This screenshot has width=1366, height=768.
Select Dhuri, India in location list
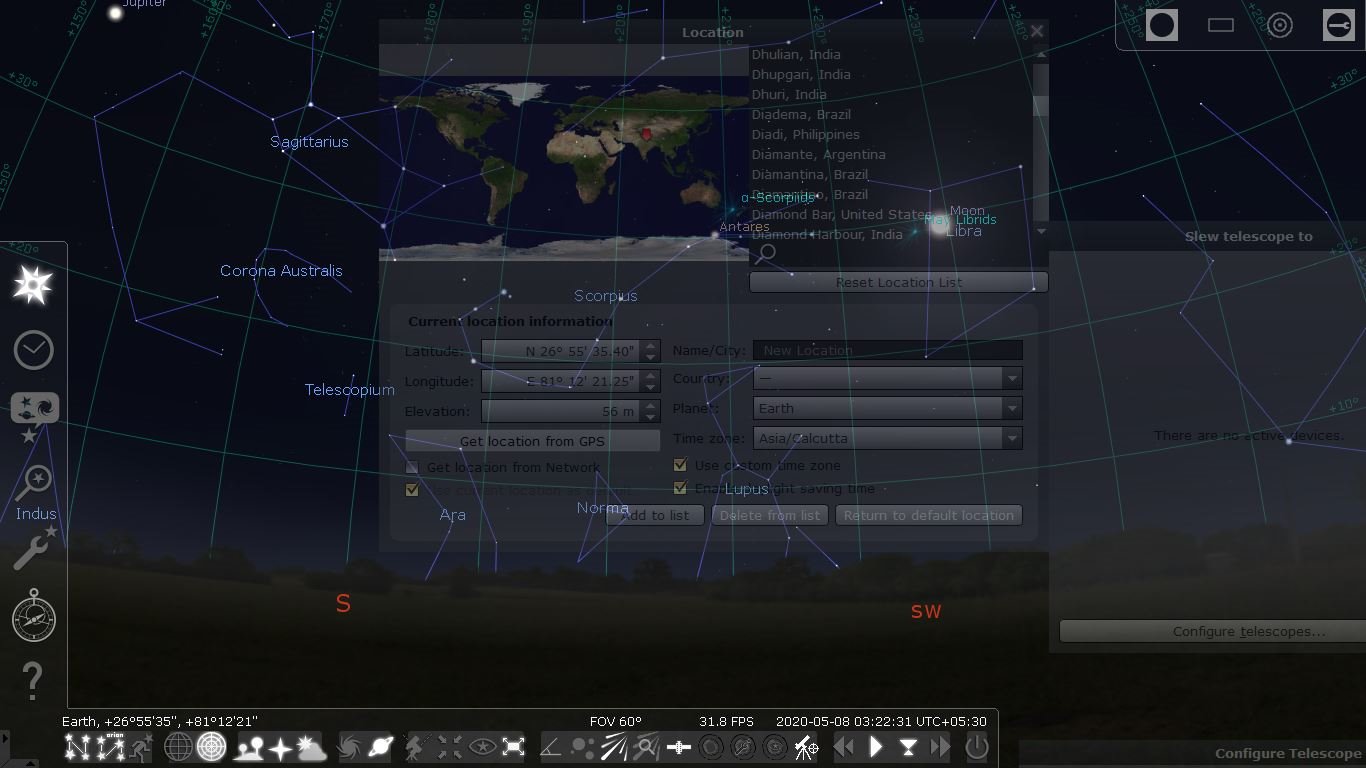click(x=789, y=94)
